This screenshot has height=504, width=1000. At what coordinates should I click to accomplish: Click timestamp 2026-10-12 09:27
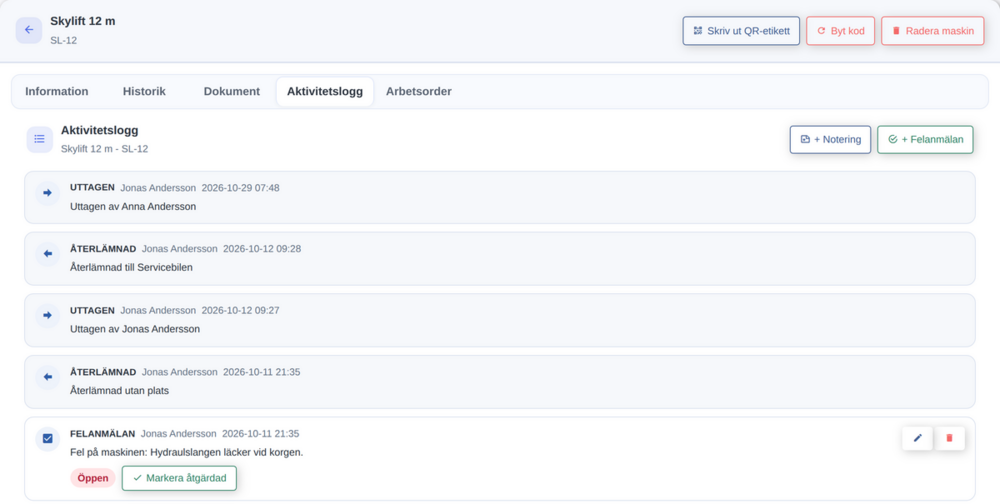click(x=240, y=310)
